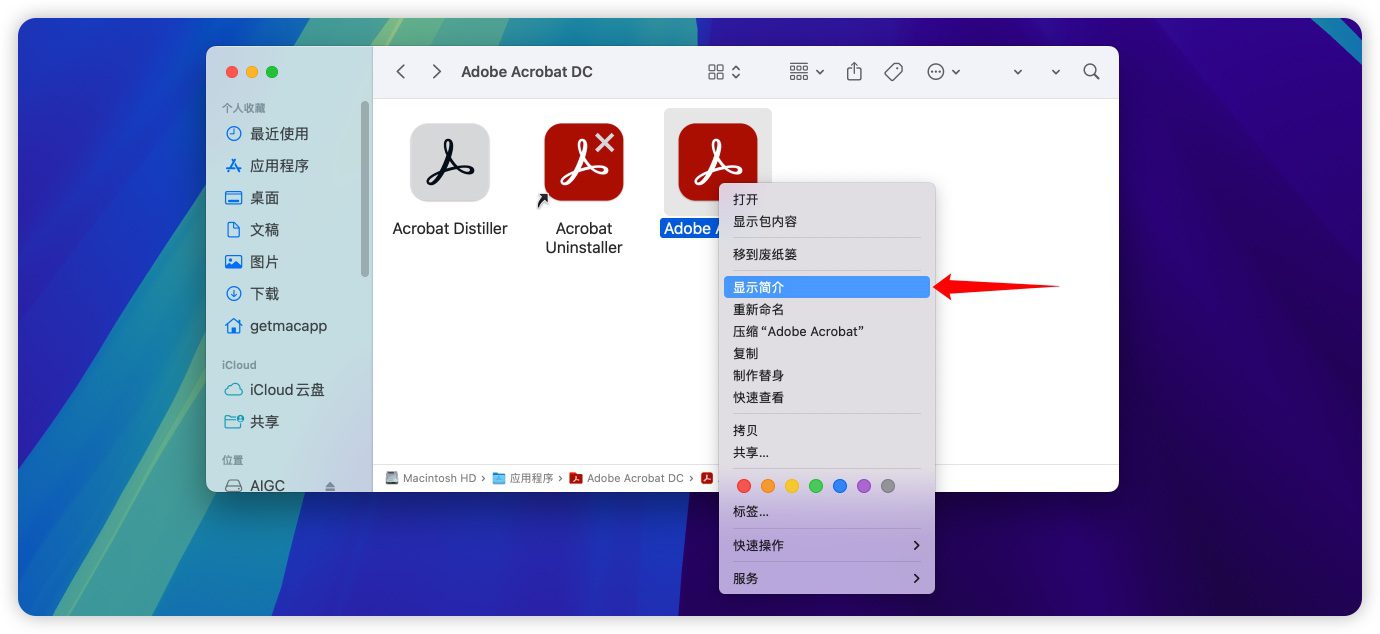The image size is (1380, 634).
Task: Open the Finder search magnifier
Action: click(x=1091, y=72)
